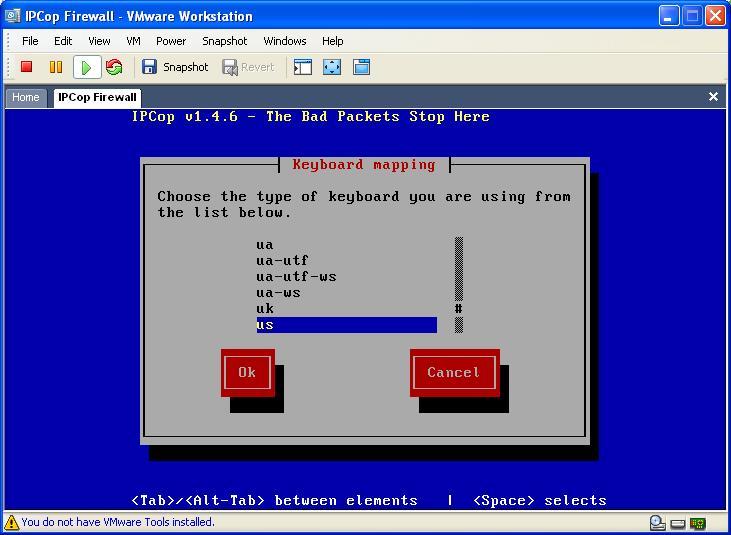Select the 'ua-ws' keyboard layout
731x535 pixels.
click(x=346, y=293)
